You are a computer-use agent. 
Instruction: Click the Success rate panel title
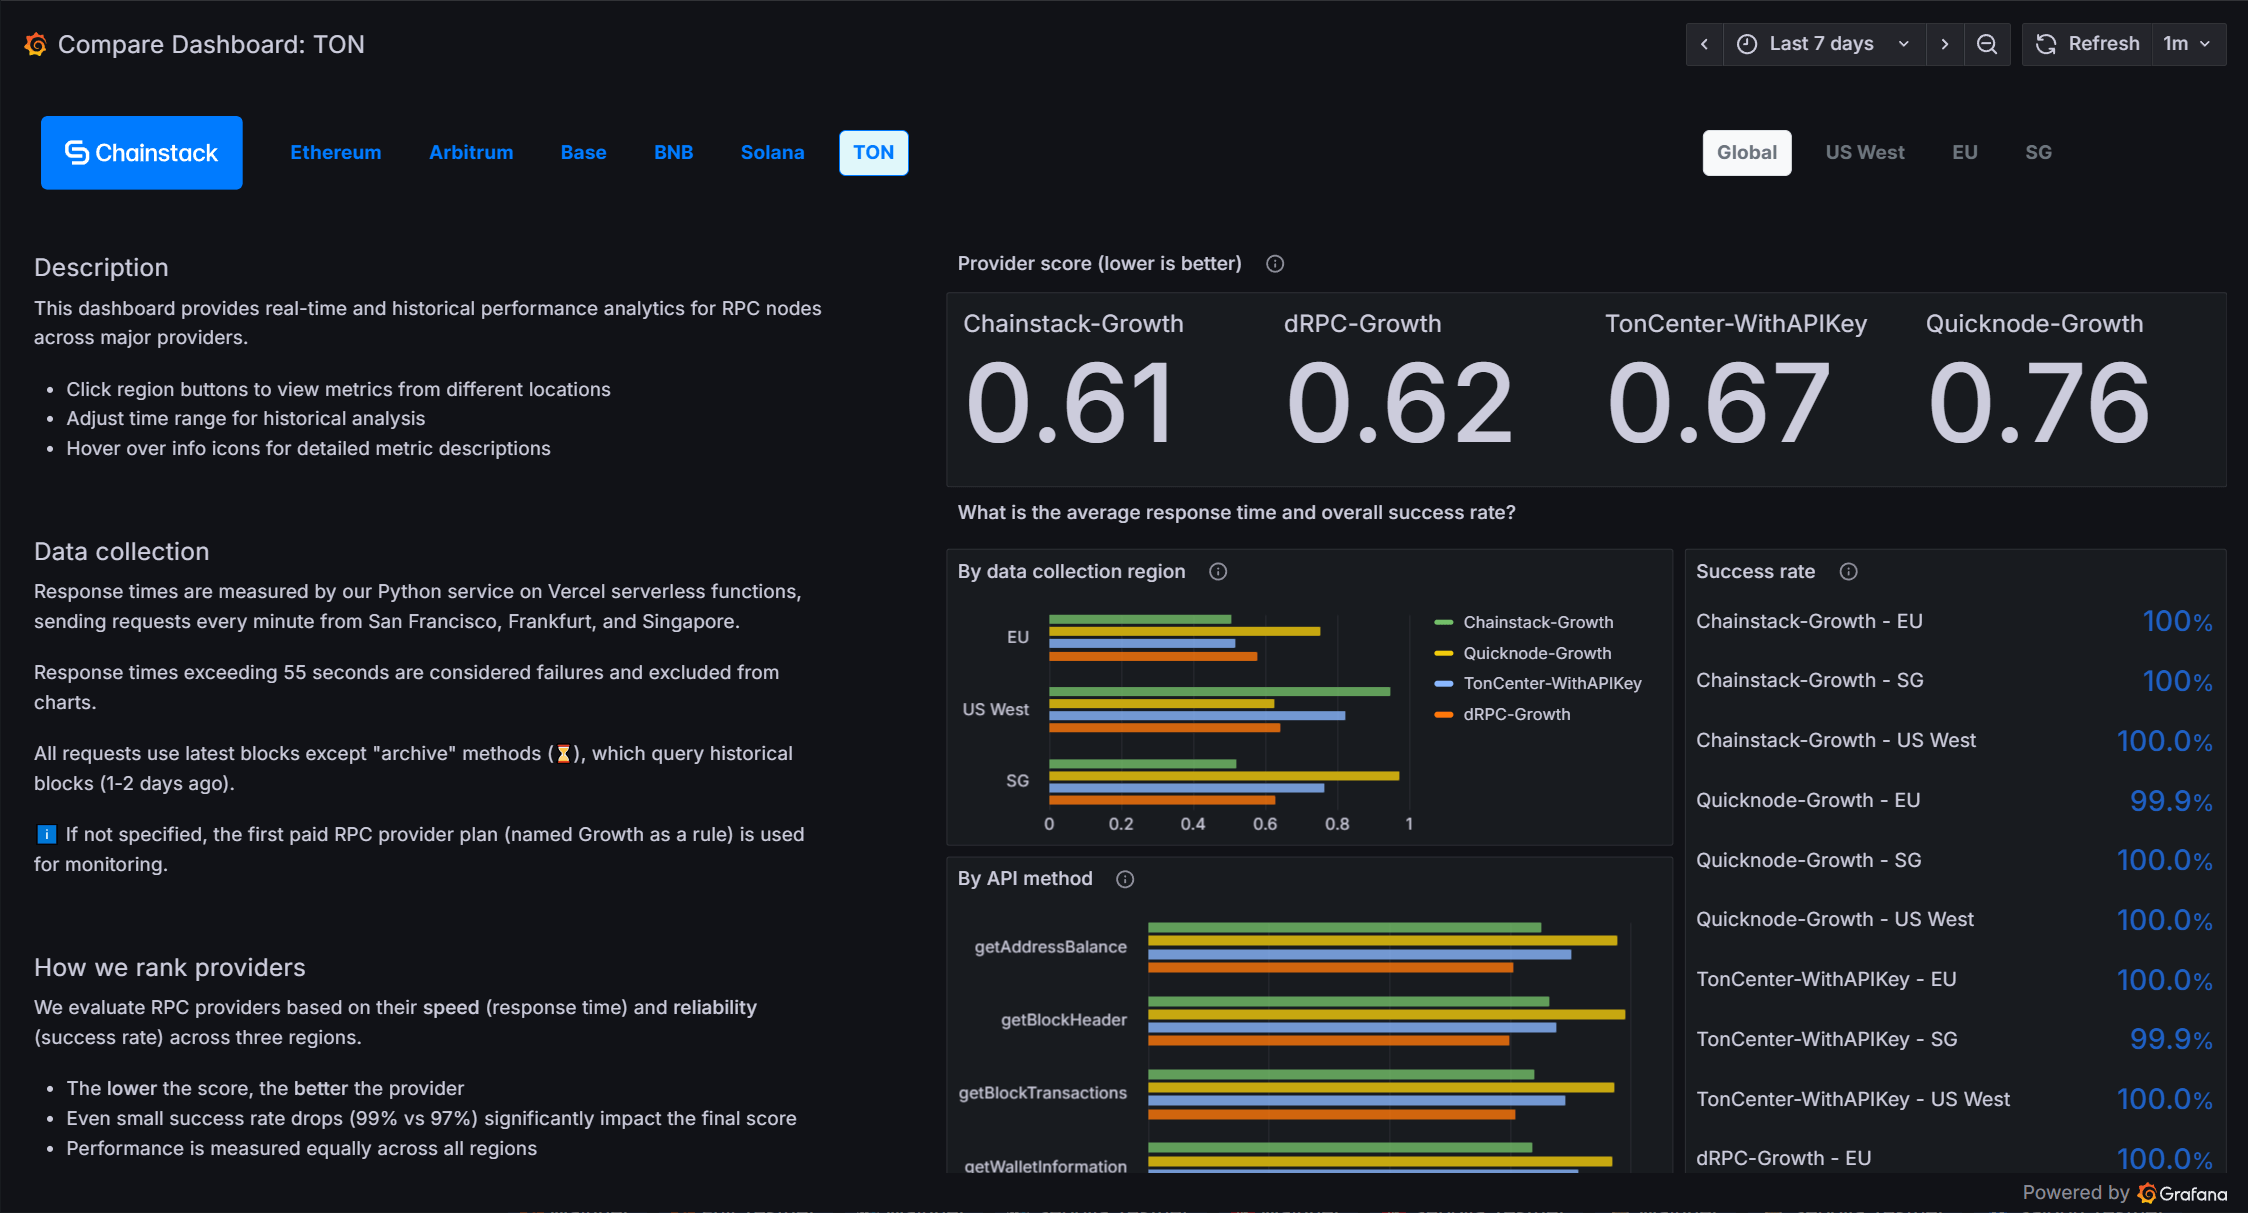pyautogui.click(x=1755, y=572)
